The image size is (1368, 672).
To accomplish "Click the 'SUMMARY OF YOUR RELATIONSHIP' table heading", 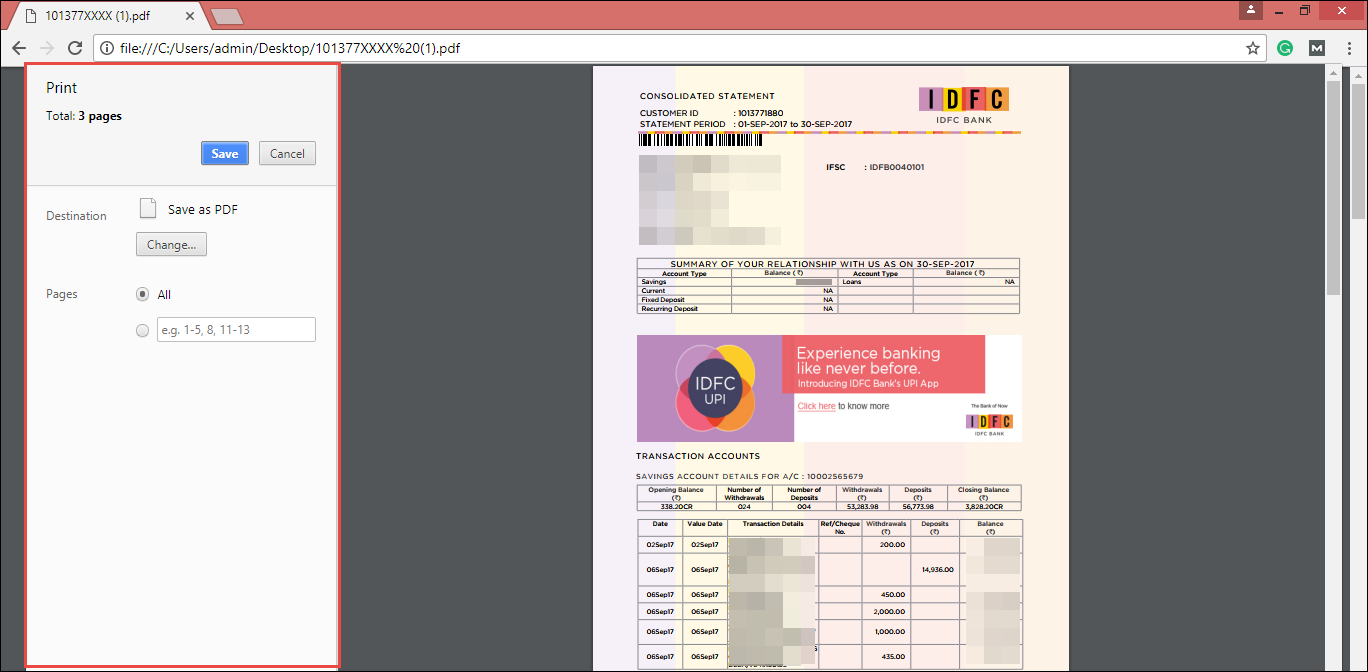I will point(822,264).
